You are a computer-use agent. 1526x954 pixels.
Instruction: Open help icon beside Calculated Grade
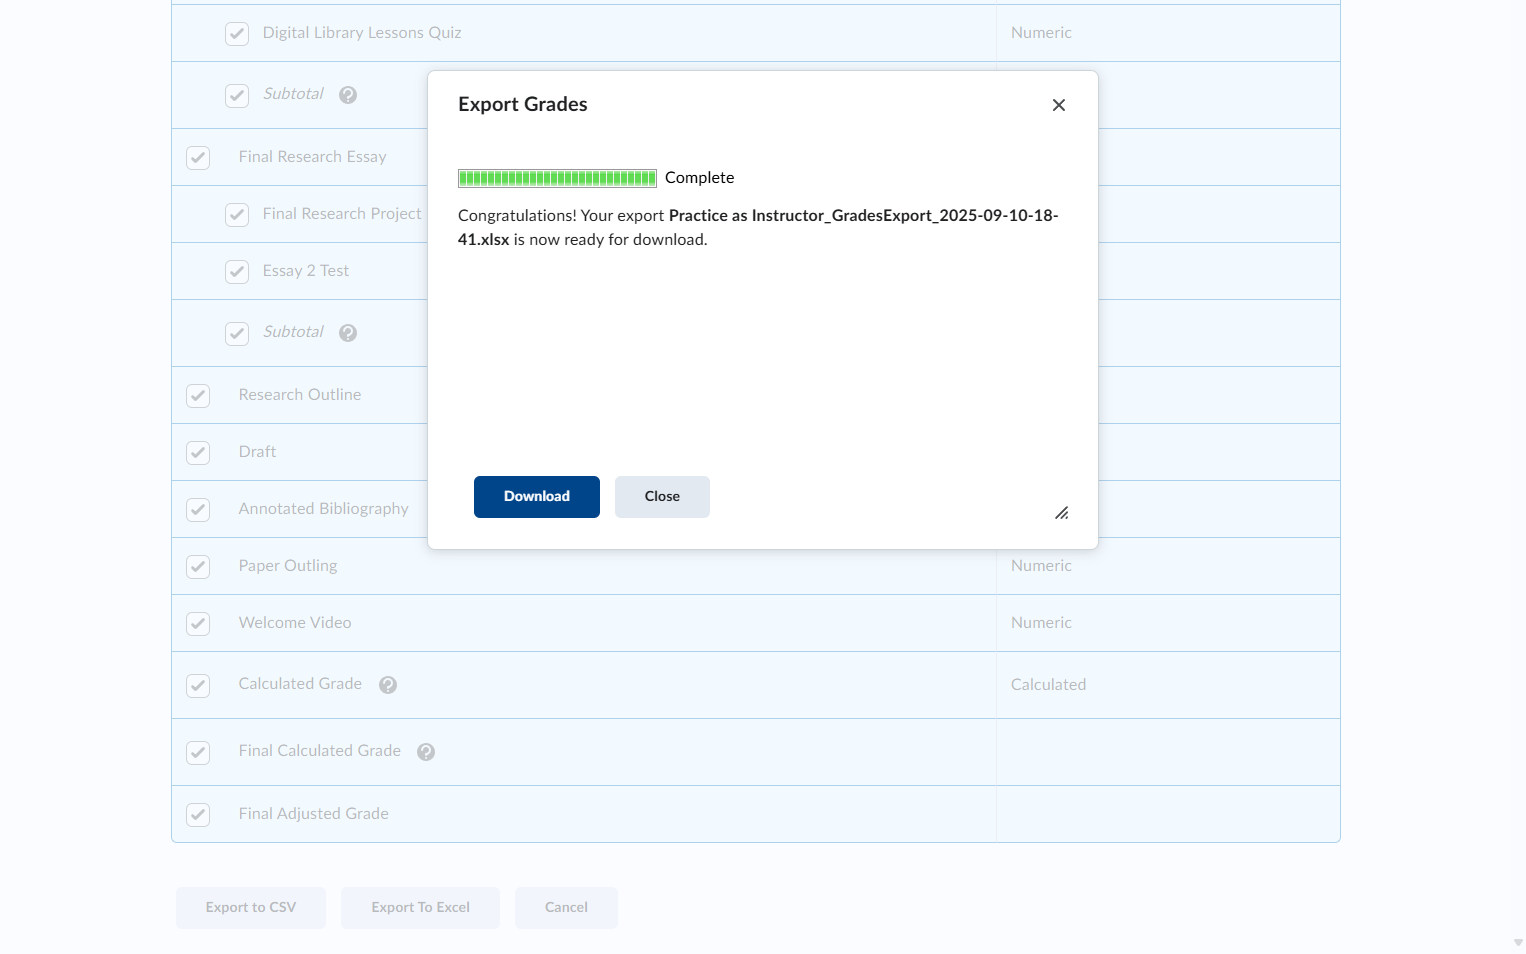pyautogui.click(x=388, y=685)
